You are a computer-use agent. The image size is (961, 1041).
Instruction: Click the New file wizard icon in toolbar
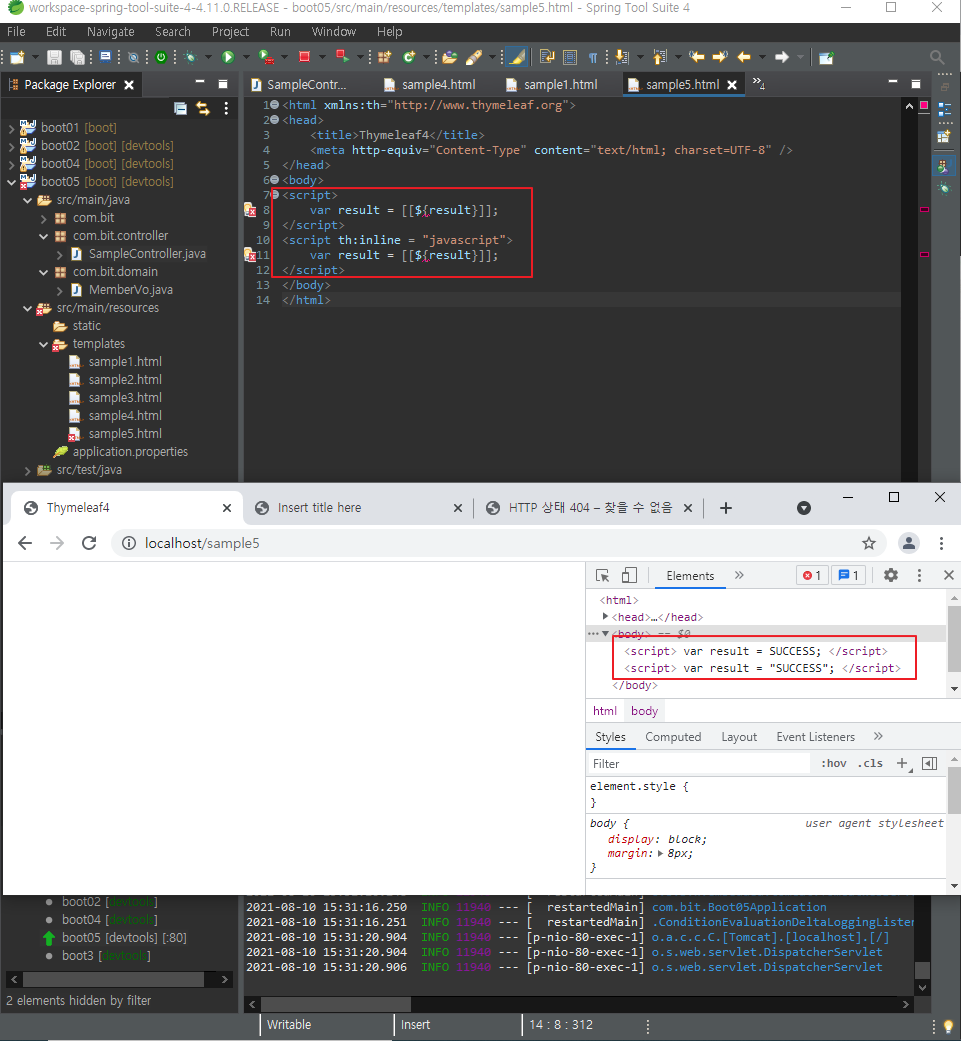[x=17, y=57]
